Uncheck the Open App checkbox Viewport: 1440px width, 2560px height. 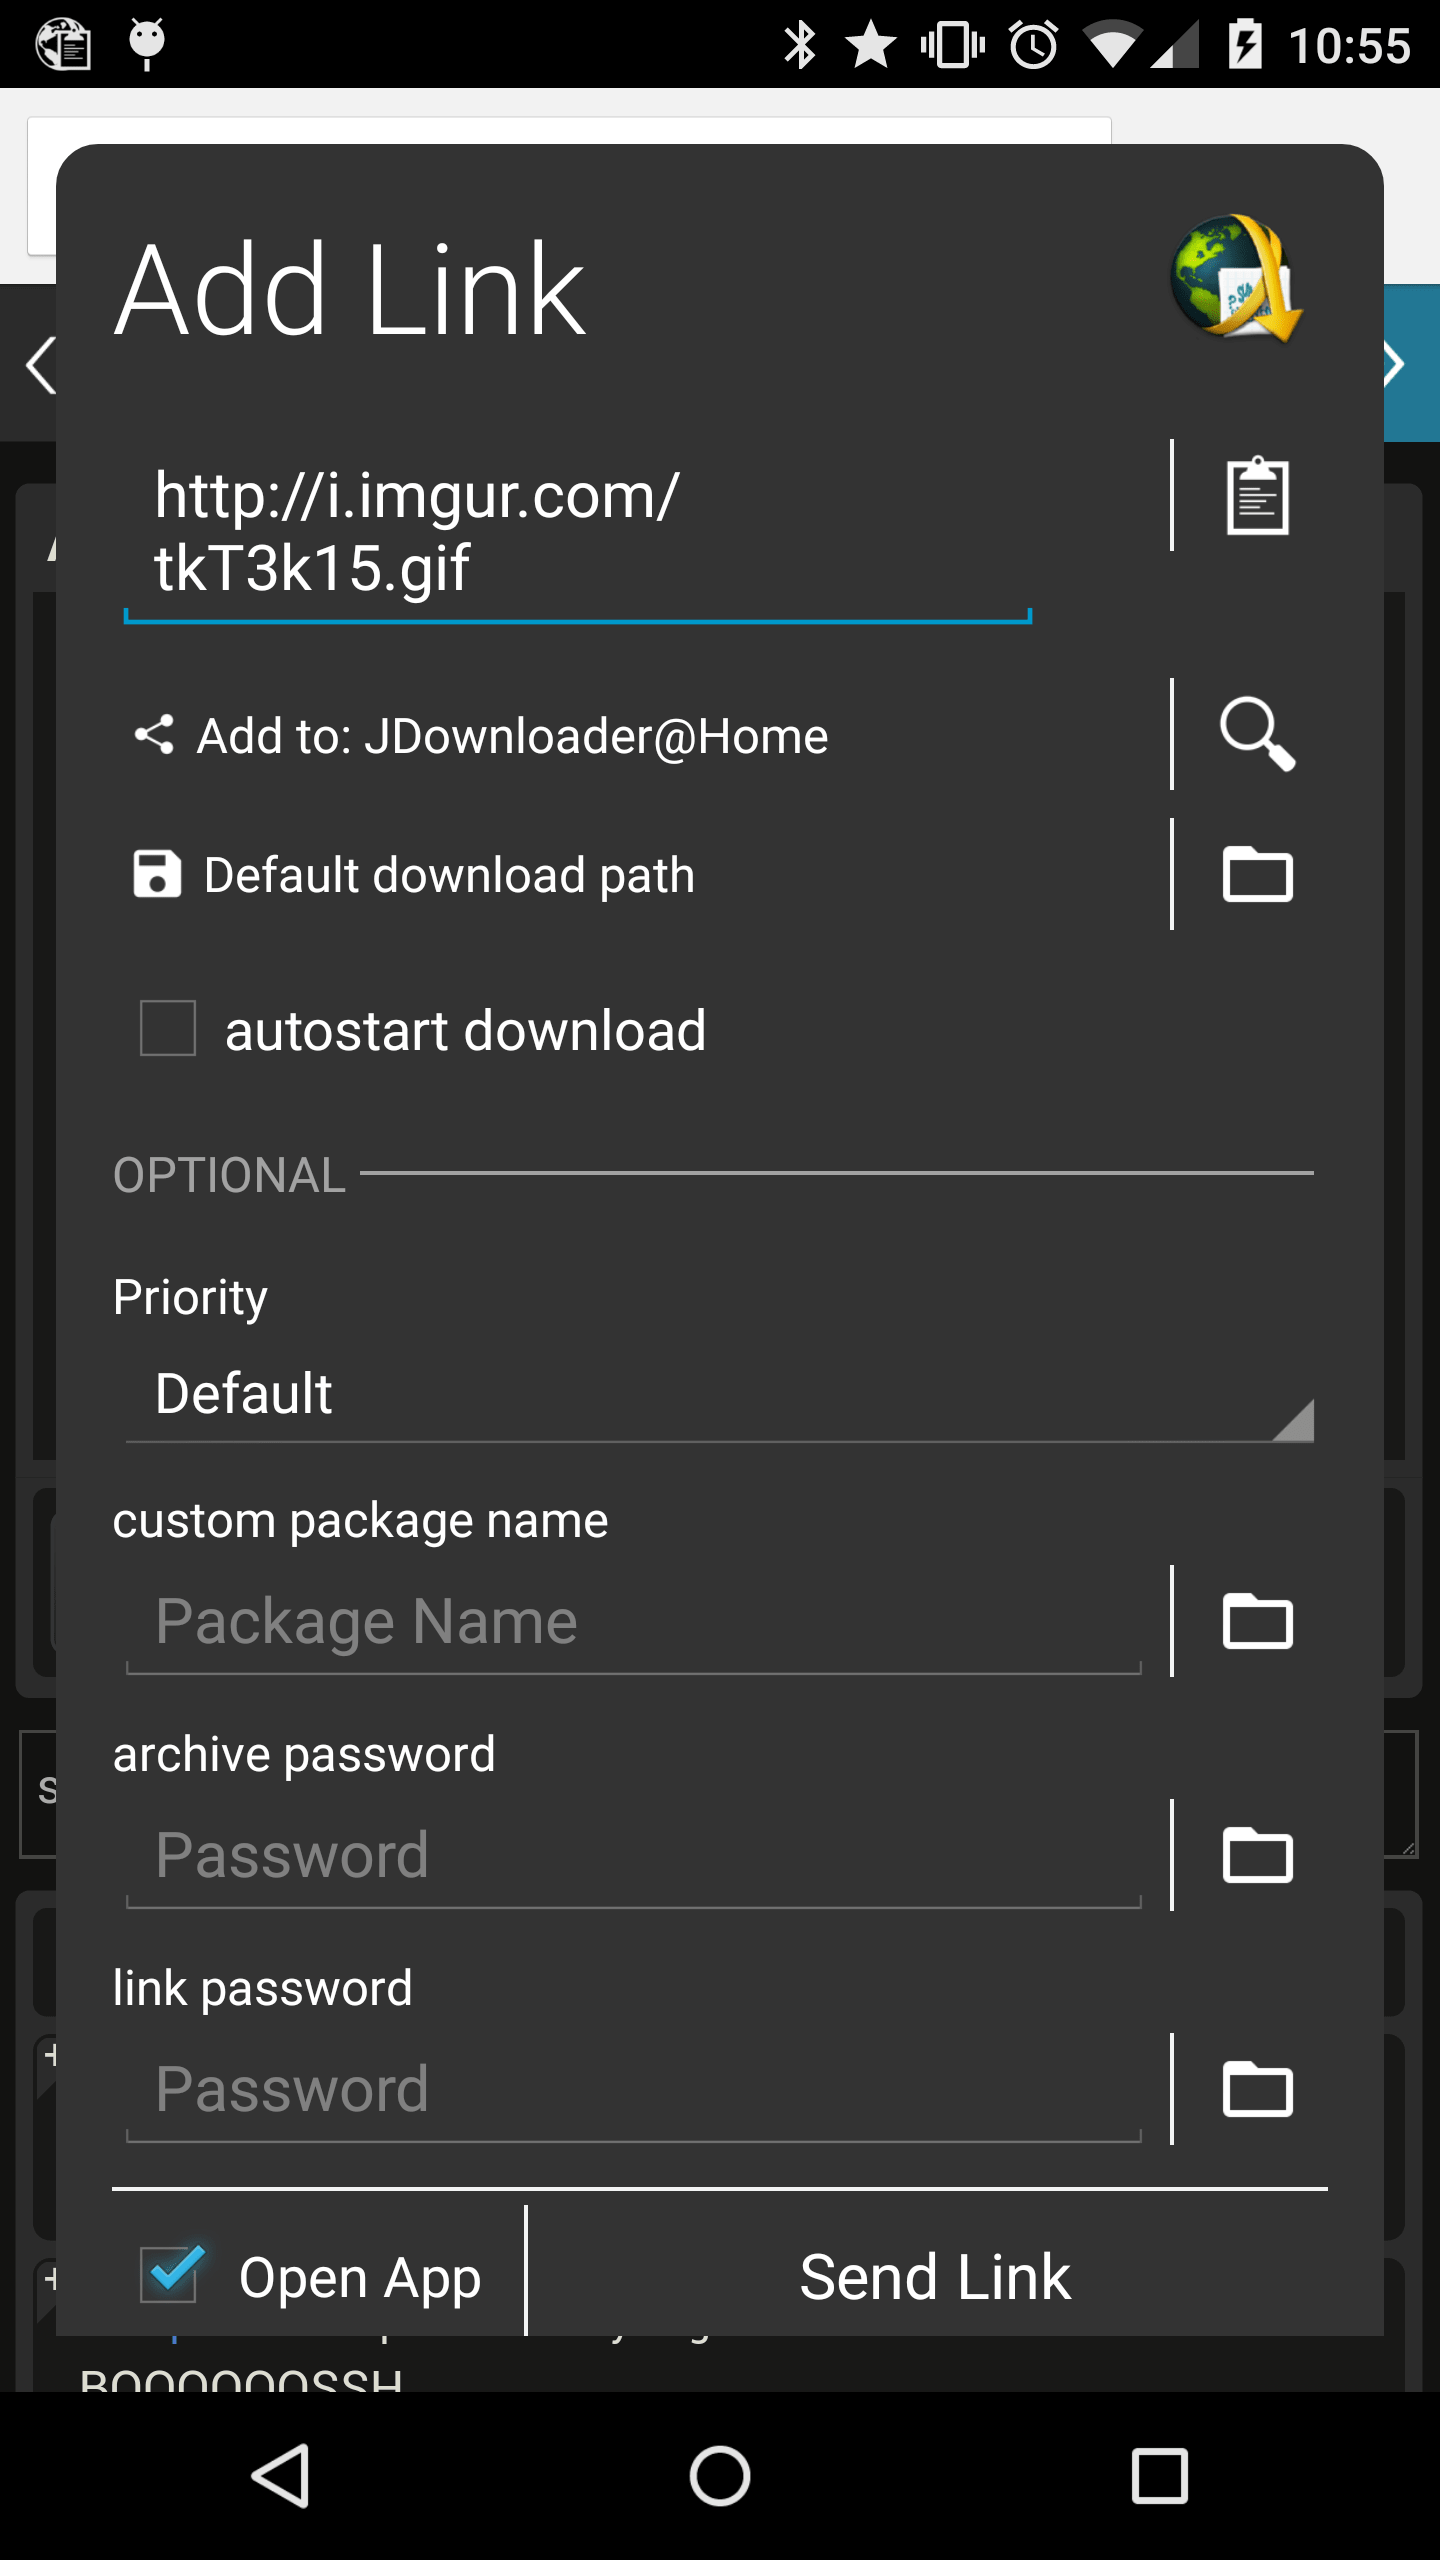click(x=170, y=2275)
